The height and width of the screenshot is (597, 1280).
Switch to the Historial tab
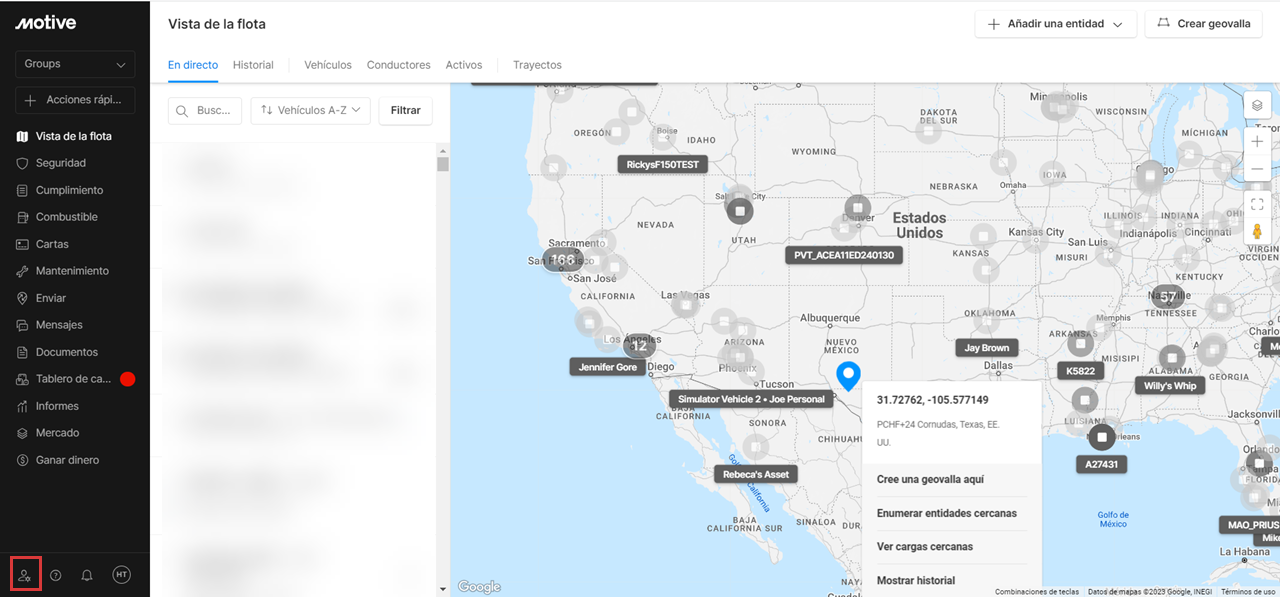click(253, 65)
